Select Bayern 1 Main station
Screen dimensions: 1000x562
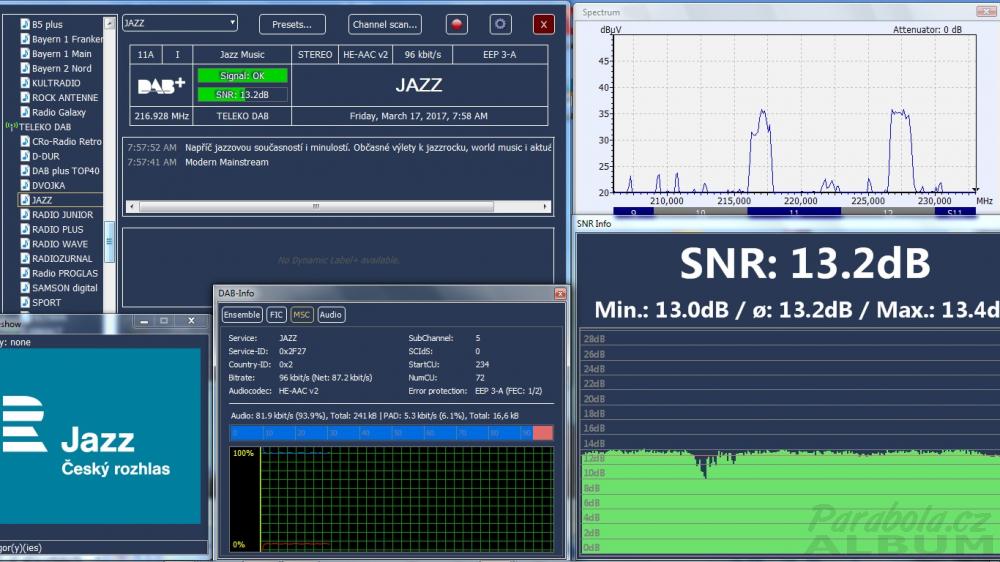click(62, 54)
